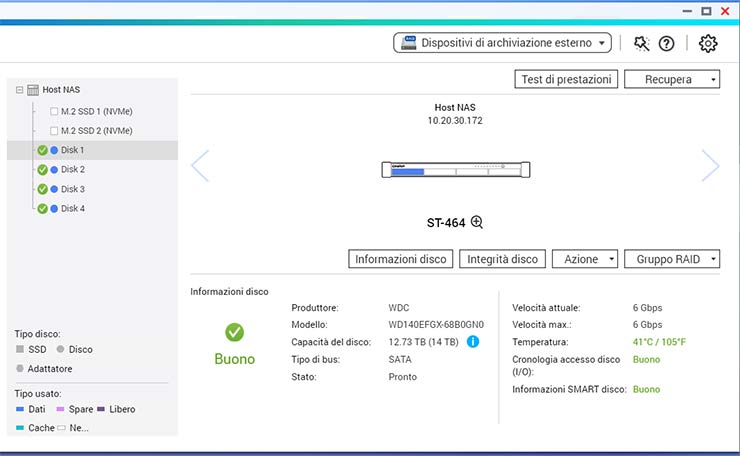
Task: Click the help question mark icon
Action: coord(667,43)
